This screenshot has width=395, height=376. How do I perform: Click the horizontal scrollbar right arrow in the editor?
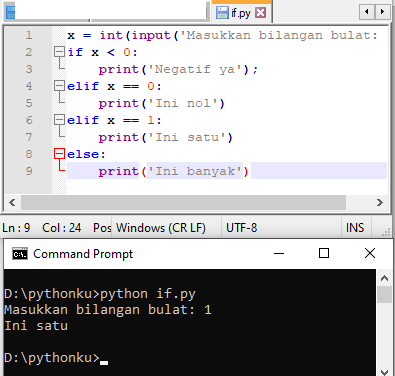tap(380, 202)
